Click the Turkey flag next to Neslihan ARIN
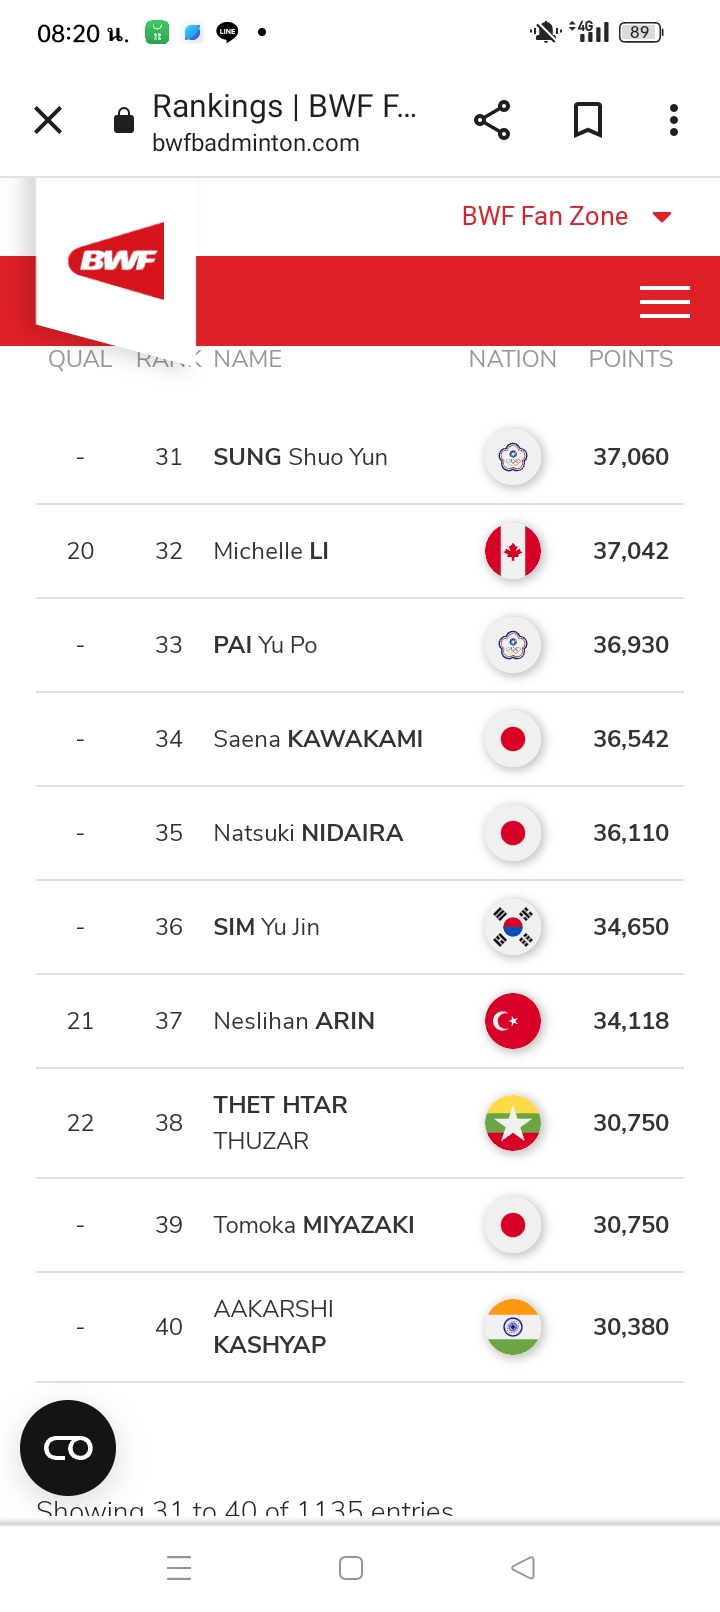This screenshot has width=720, height=1612. [513, 1021]
